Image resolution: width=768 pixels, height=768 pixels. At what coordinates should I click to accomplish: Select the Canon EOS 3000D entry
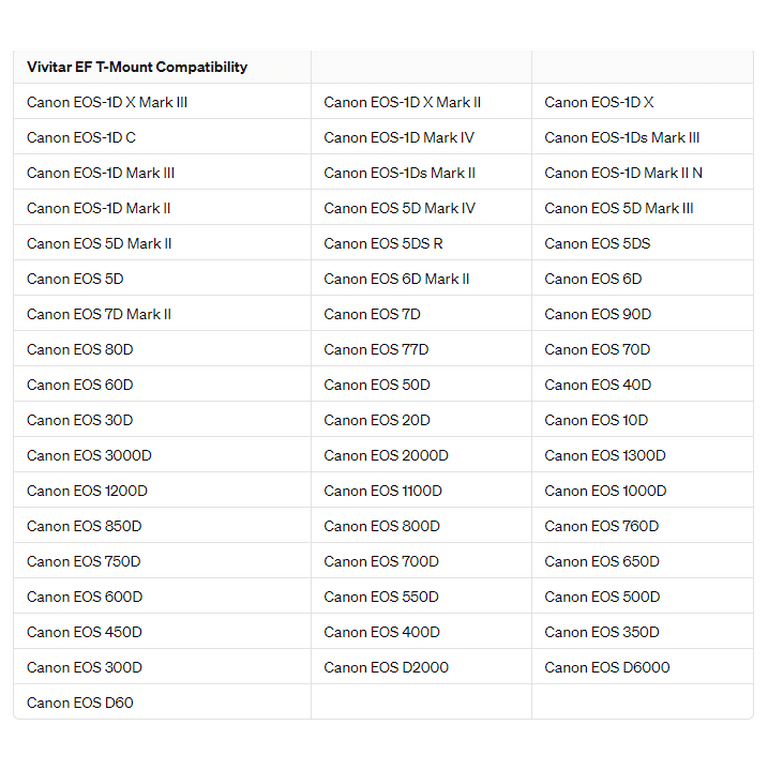89,456
